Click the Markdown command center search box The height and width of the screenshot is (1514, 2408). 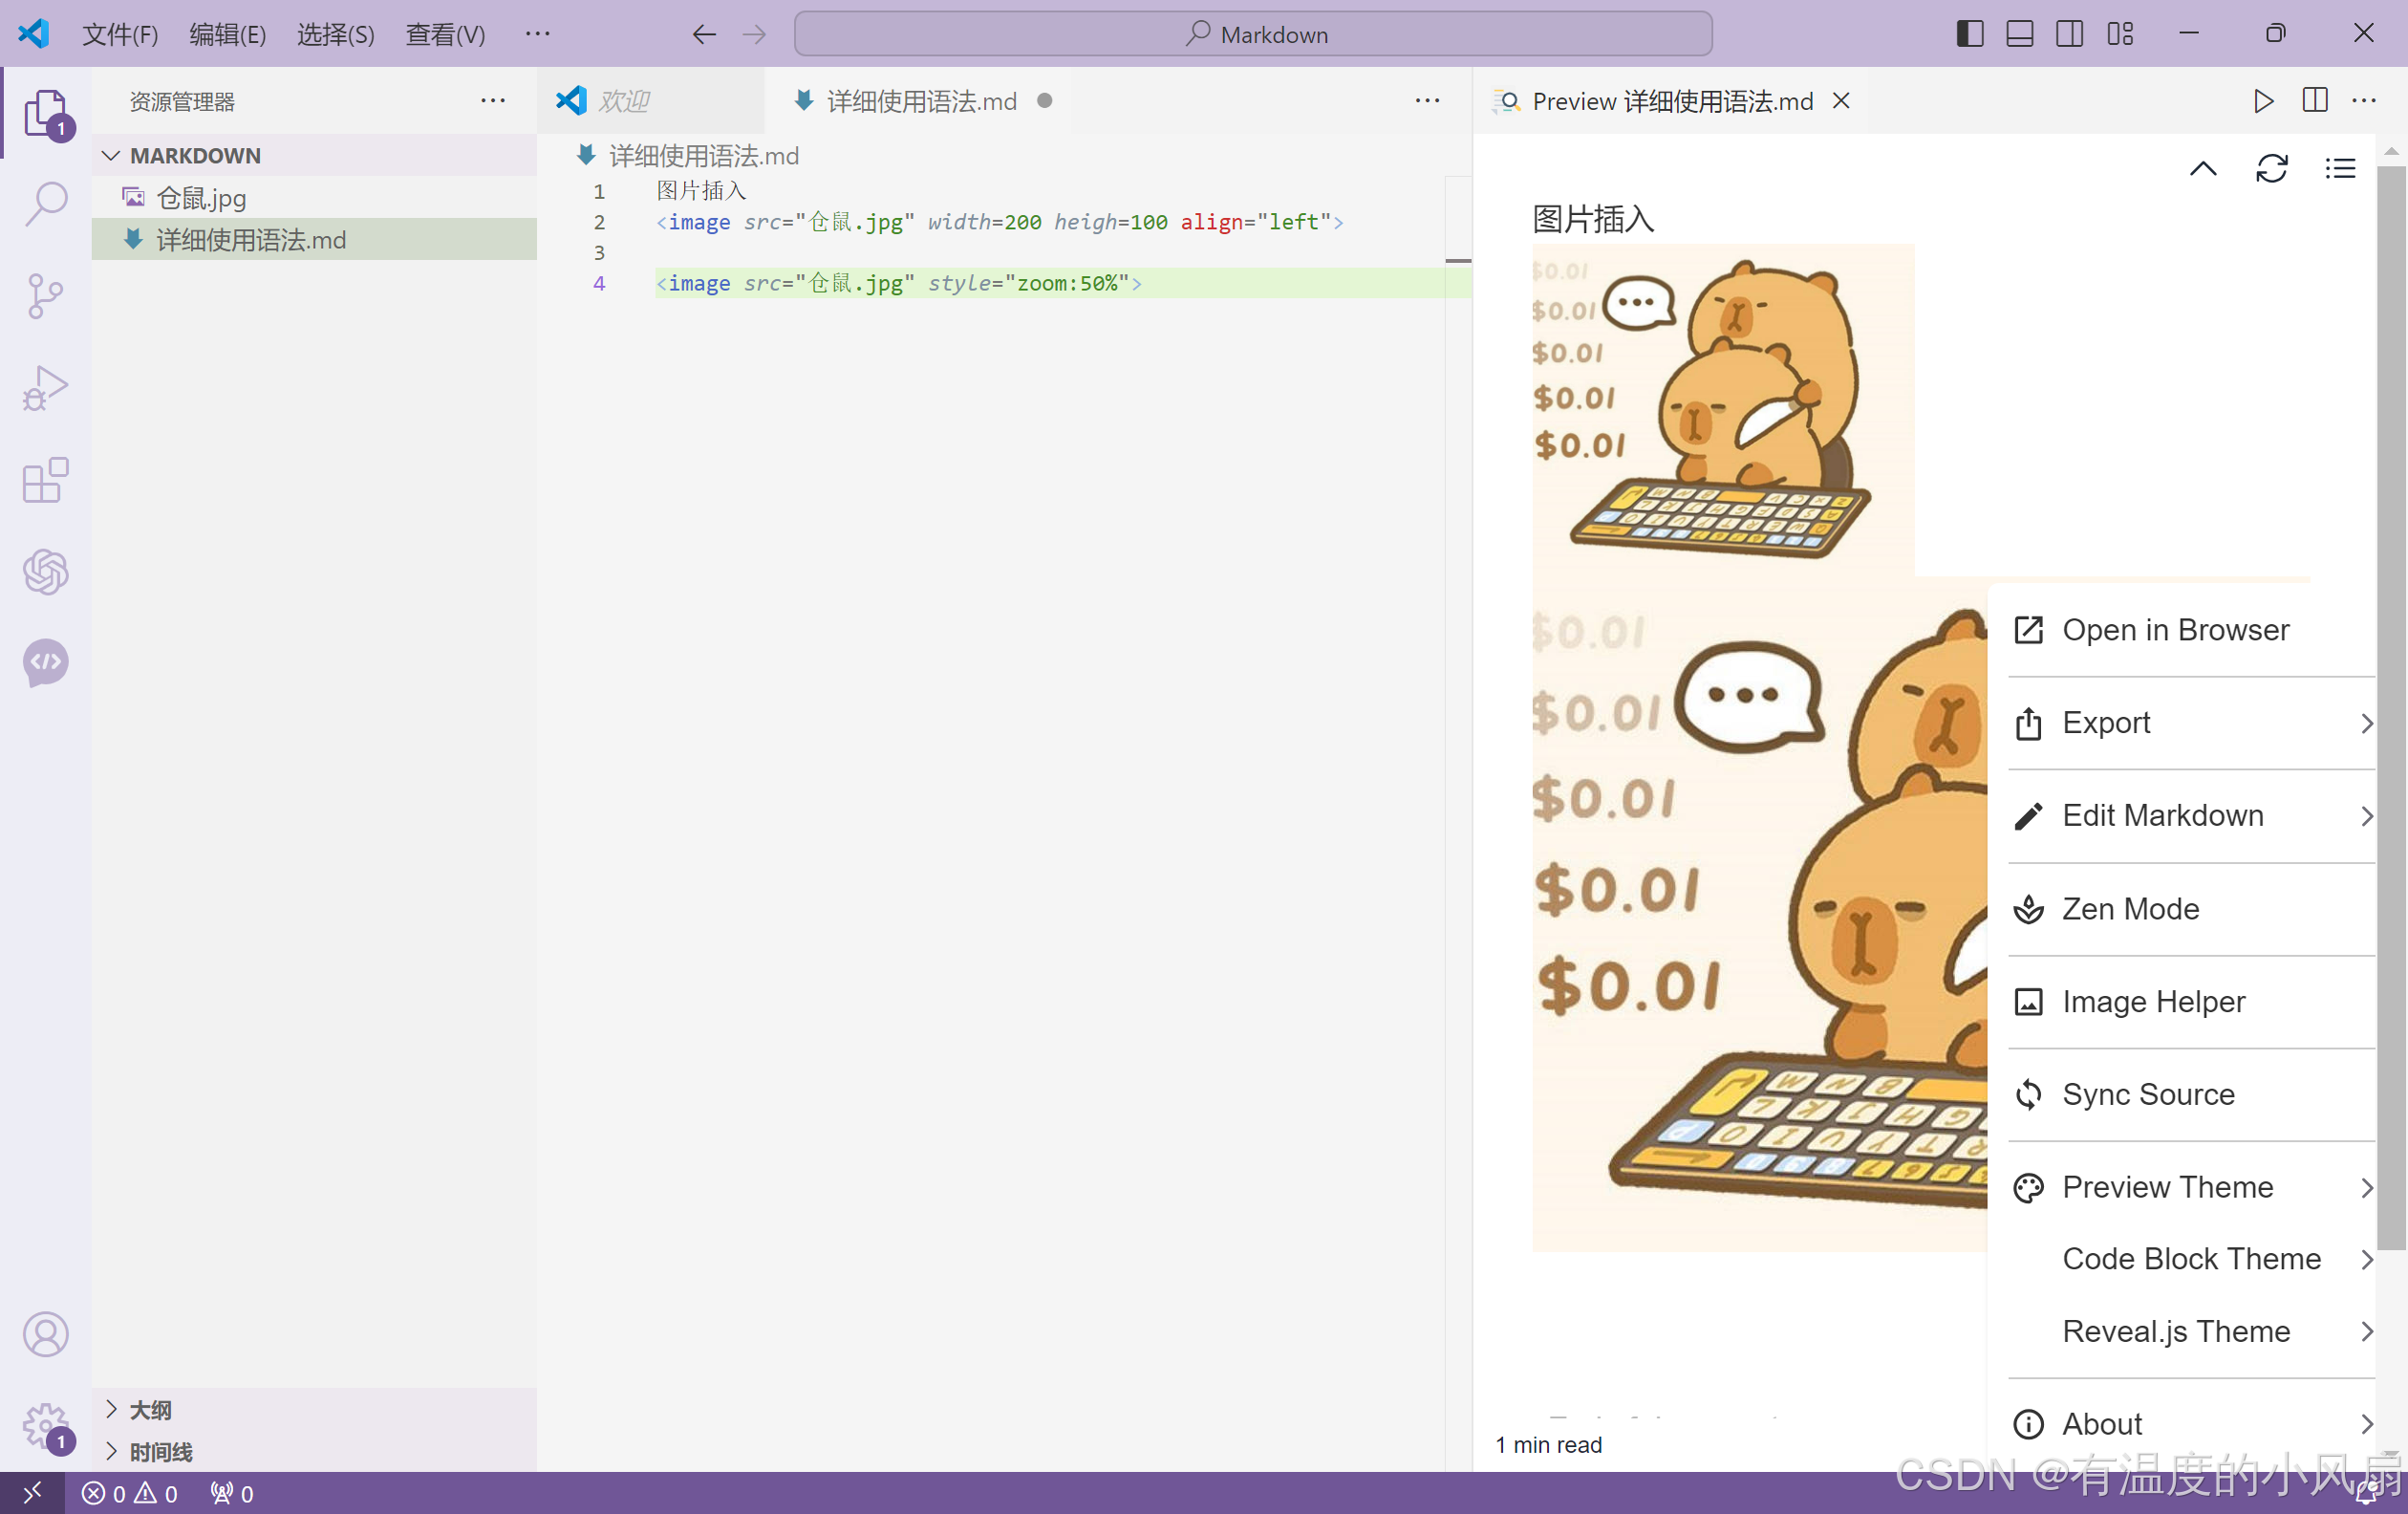(x=1252, y=34)
